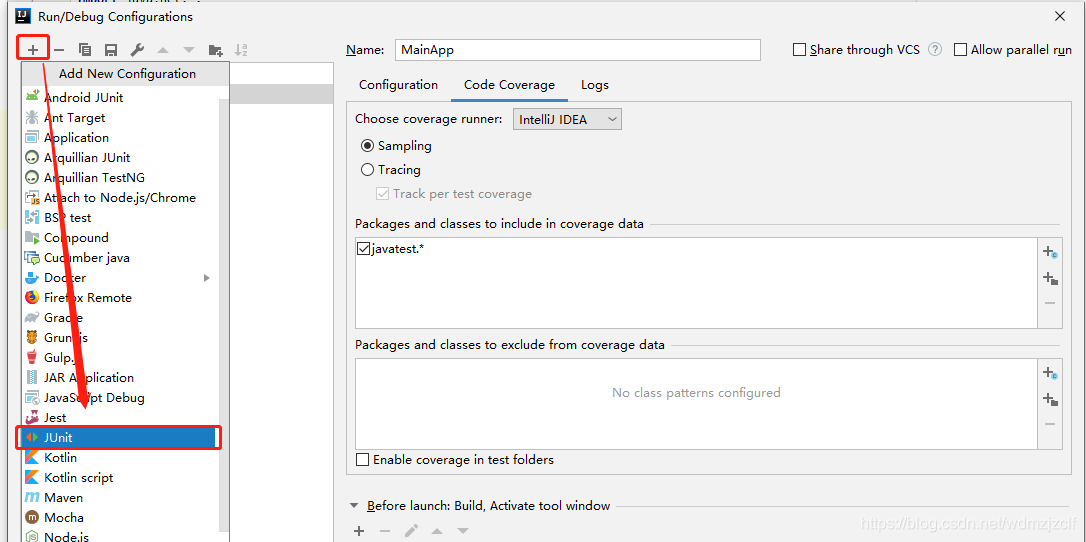The height and width of the screenshot is (542, 1086).
Task: Close the Run/Debug Configurations dialog
Action: point(1059,16)
